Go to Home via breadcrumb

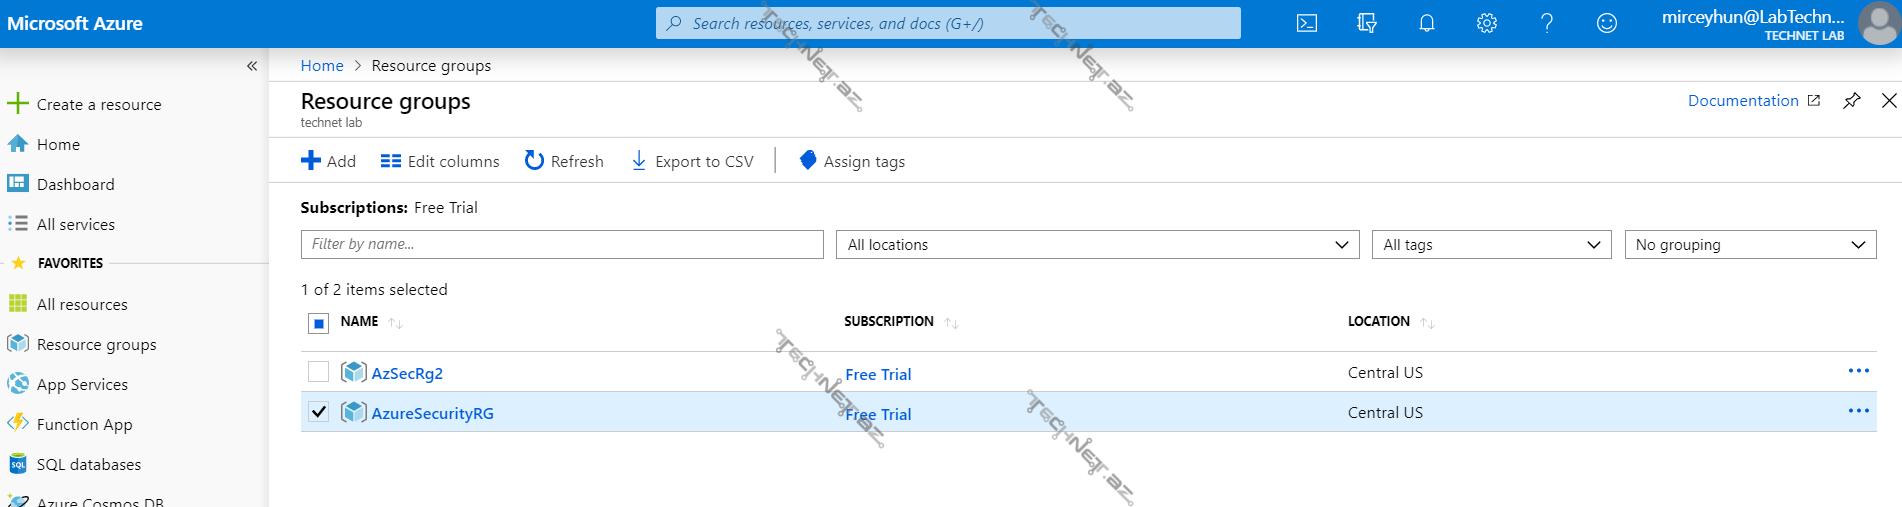pyautogui.click(x=322, y=66)
